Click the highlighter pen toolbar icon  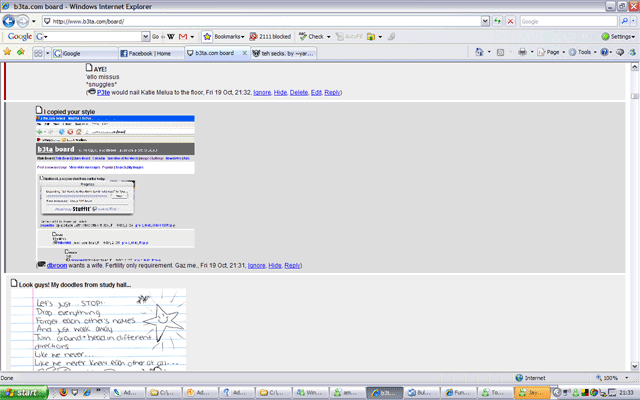coord(391,36)
